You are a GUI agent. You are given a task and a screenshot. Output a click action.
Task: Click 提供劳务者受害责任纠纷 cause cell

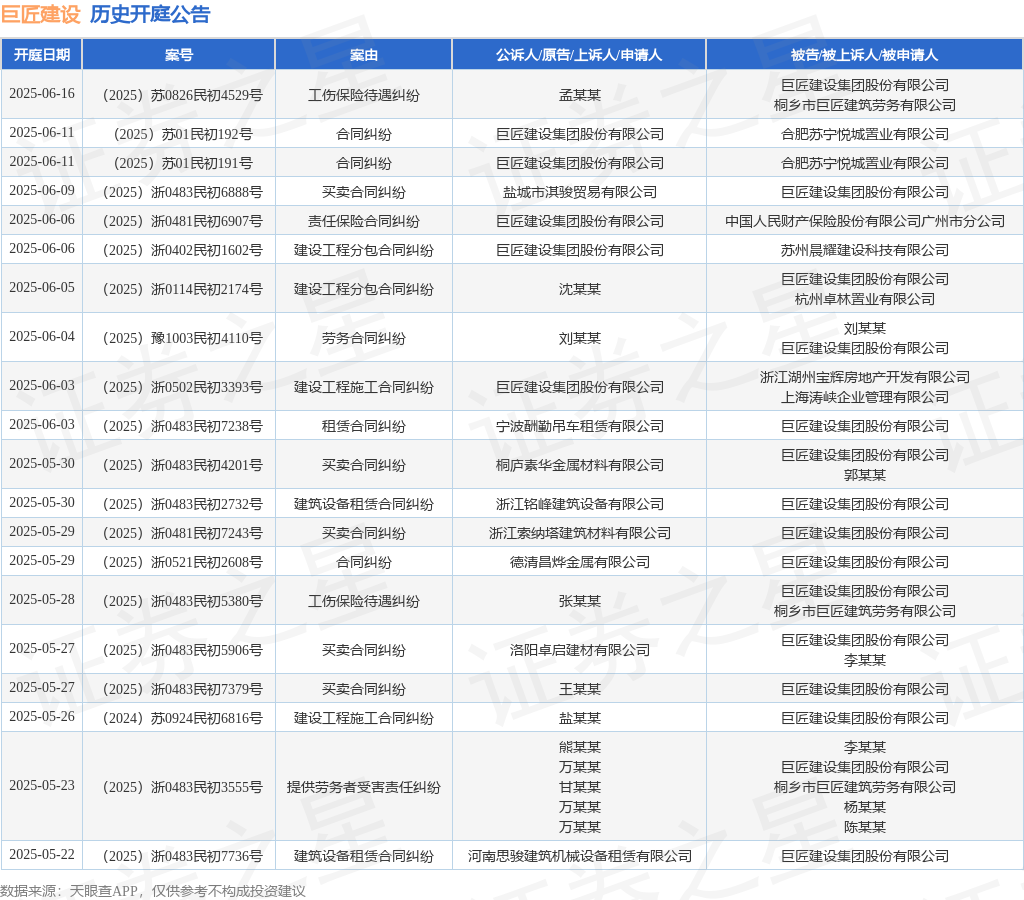coord(364,787)
